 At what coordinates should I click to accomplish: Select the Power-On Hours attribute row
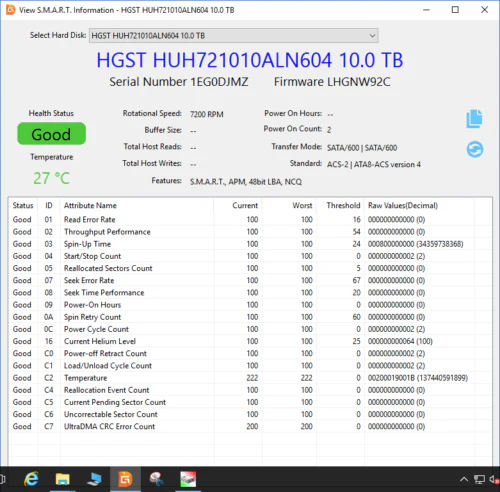(250, 305)
